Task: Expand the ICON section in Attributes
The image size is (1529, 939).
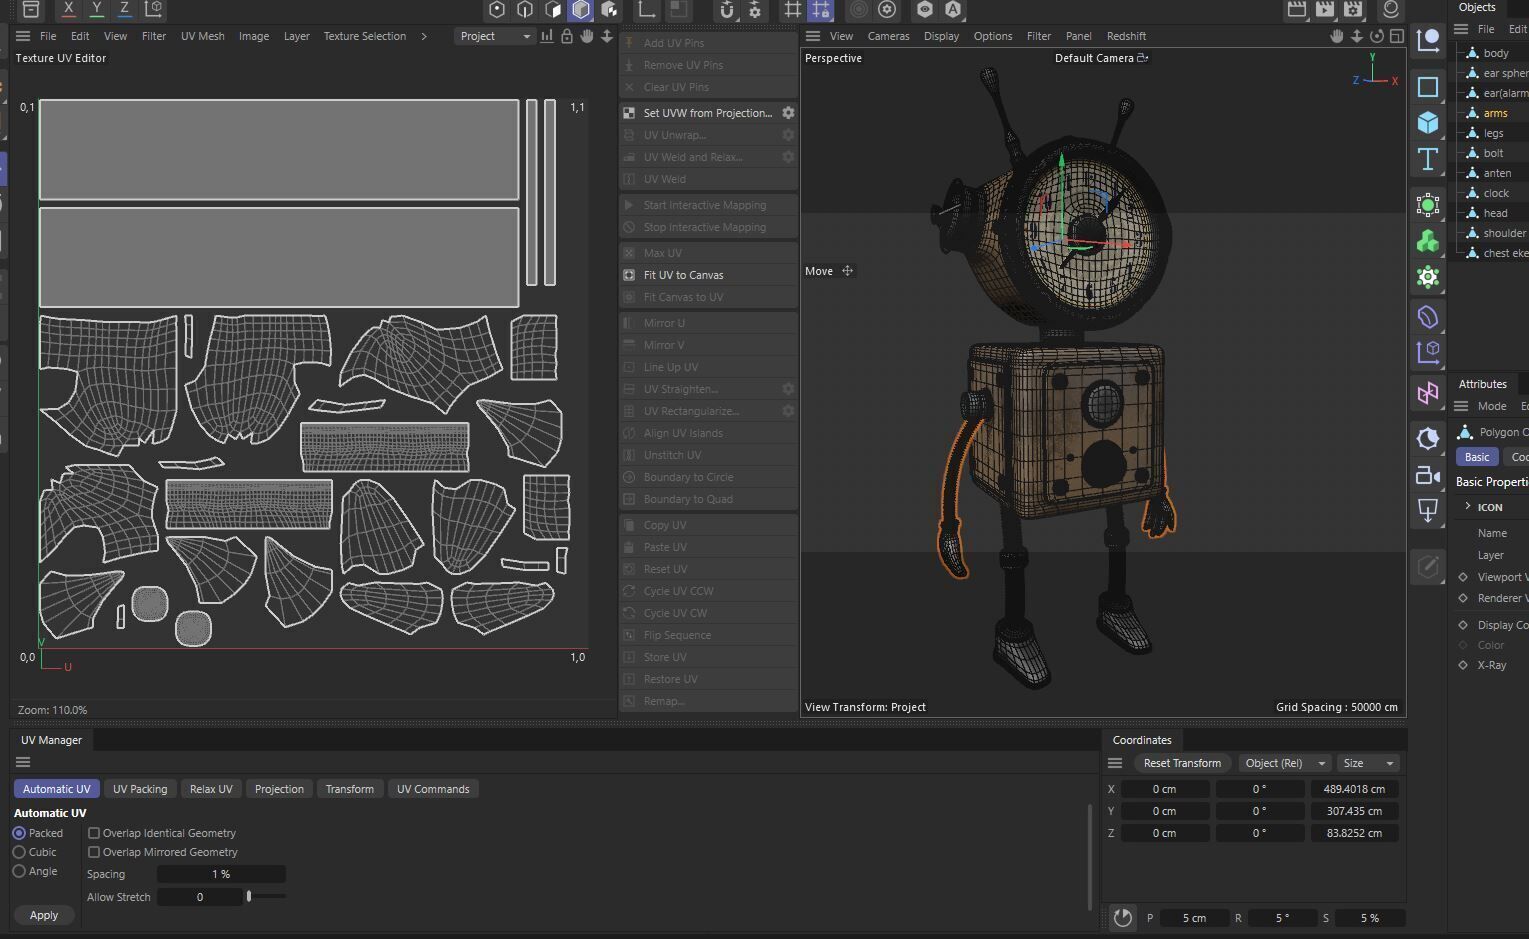Action: click(1468, 507)
